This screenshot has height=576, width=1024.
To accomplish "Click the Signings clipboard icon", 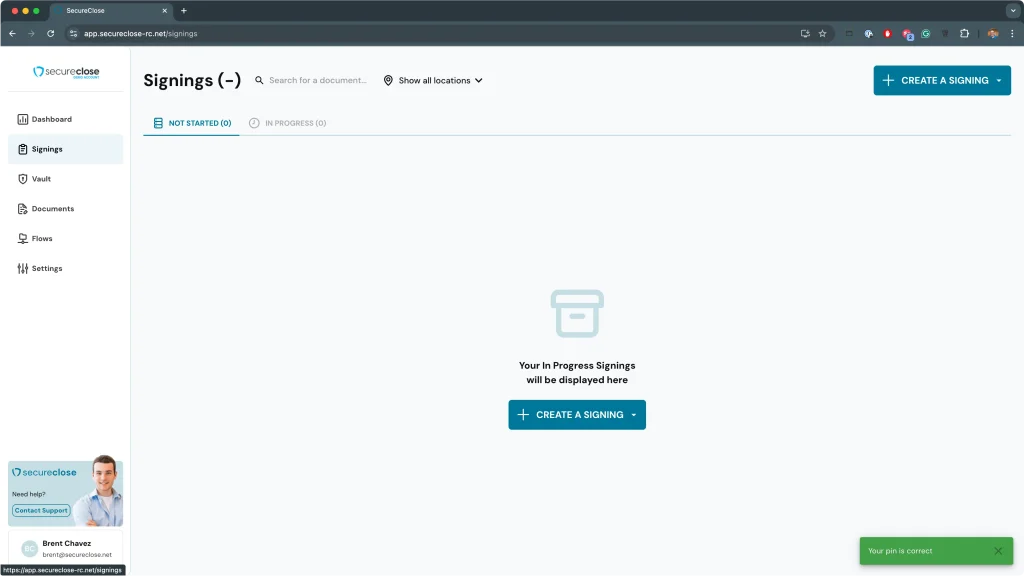I will tap(23, 149).
